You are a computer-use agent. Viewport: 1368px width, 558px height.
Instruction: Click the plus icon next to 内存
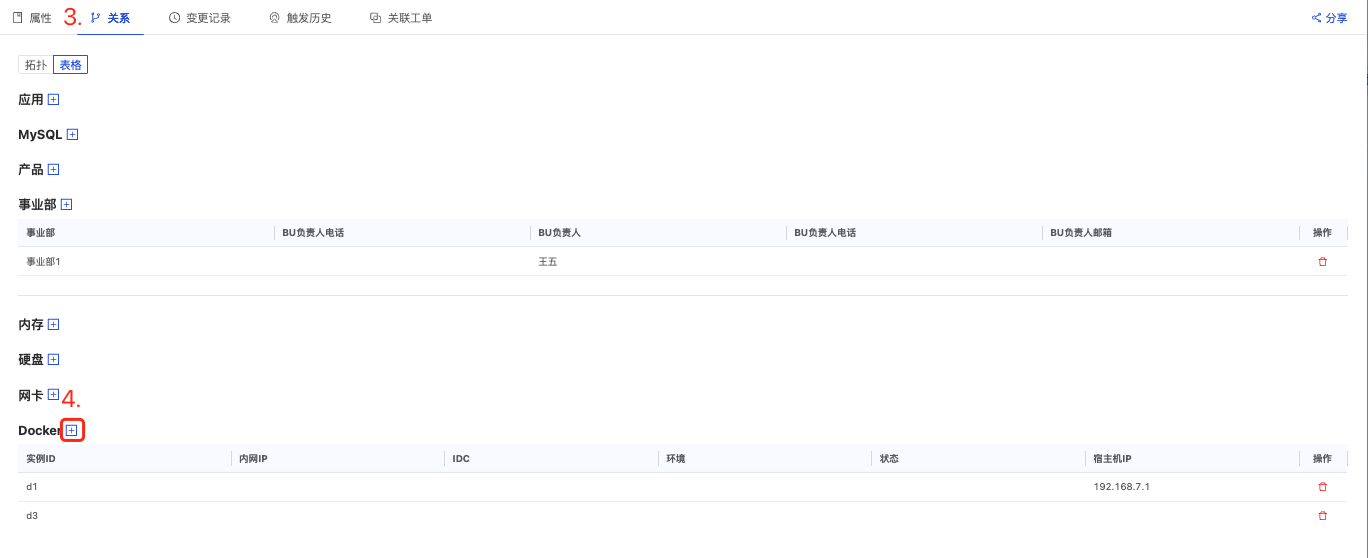pos(54,325)
